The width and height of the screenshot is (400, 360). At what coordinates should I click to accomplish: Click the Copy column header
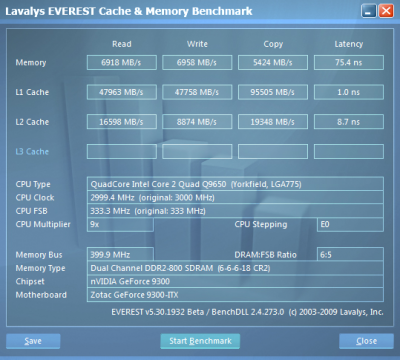(x=273, y=44)
